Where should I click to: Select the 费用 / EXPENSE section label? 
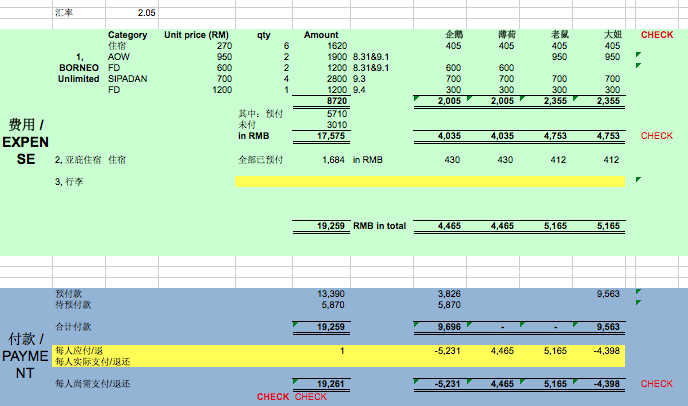coord(25,142)
